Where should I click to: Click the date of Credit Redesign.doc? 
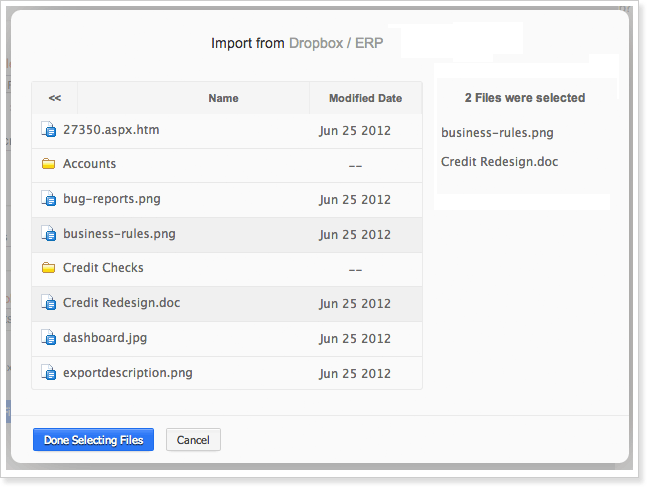(355, 303)
